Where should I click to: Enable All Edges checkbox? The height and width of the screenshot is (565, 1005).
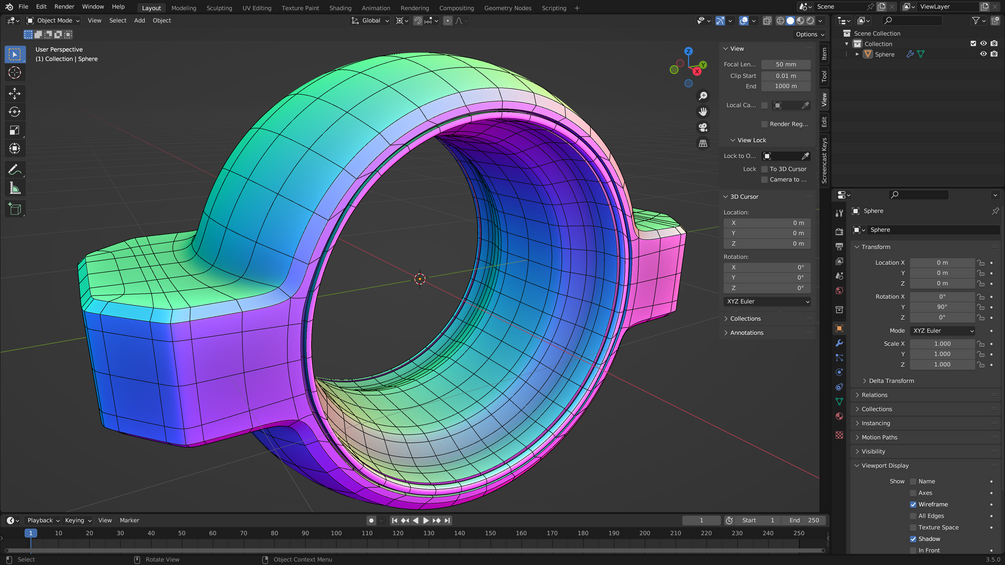[x=913, y=516]
